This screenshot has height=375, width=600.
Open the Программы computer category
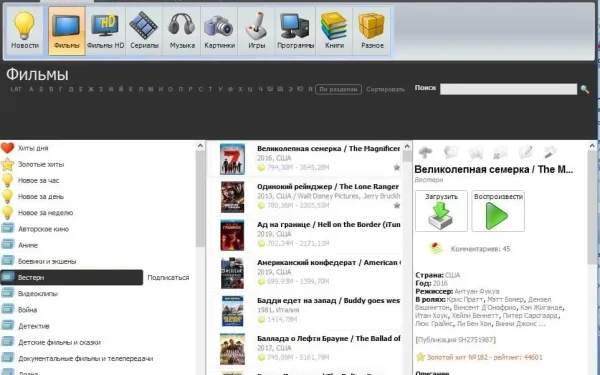pos(295,31)
